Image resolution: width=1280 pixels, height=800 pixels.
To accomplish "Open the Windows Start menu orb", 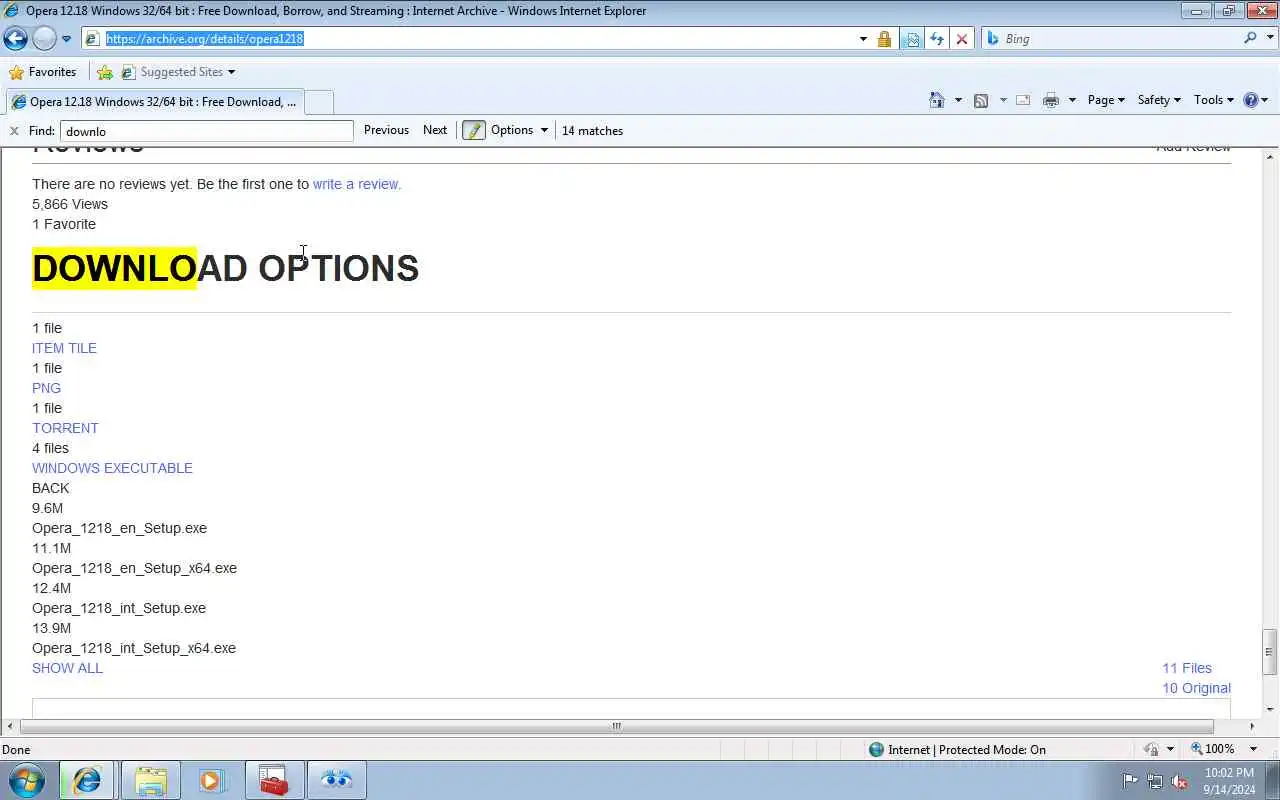I will coord(28,780).
